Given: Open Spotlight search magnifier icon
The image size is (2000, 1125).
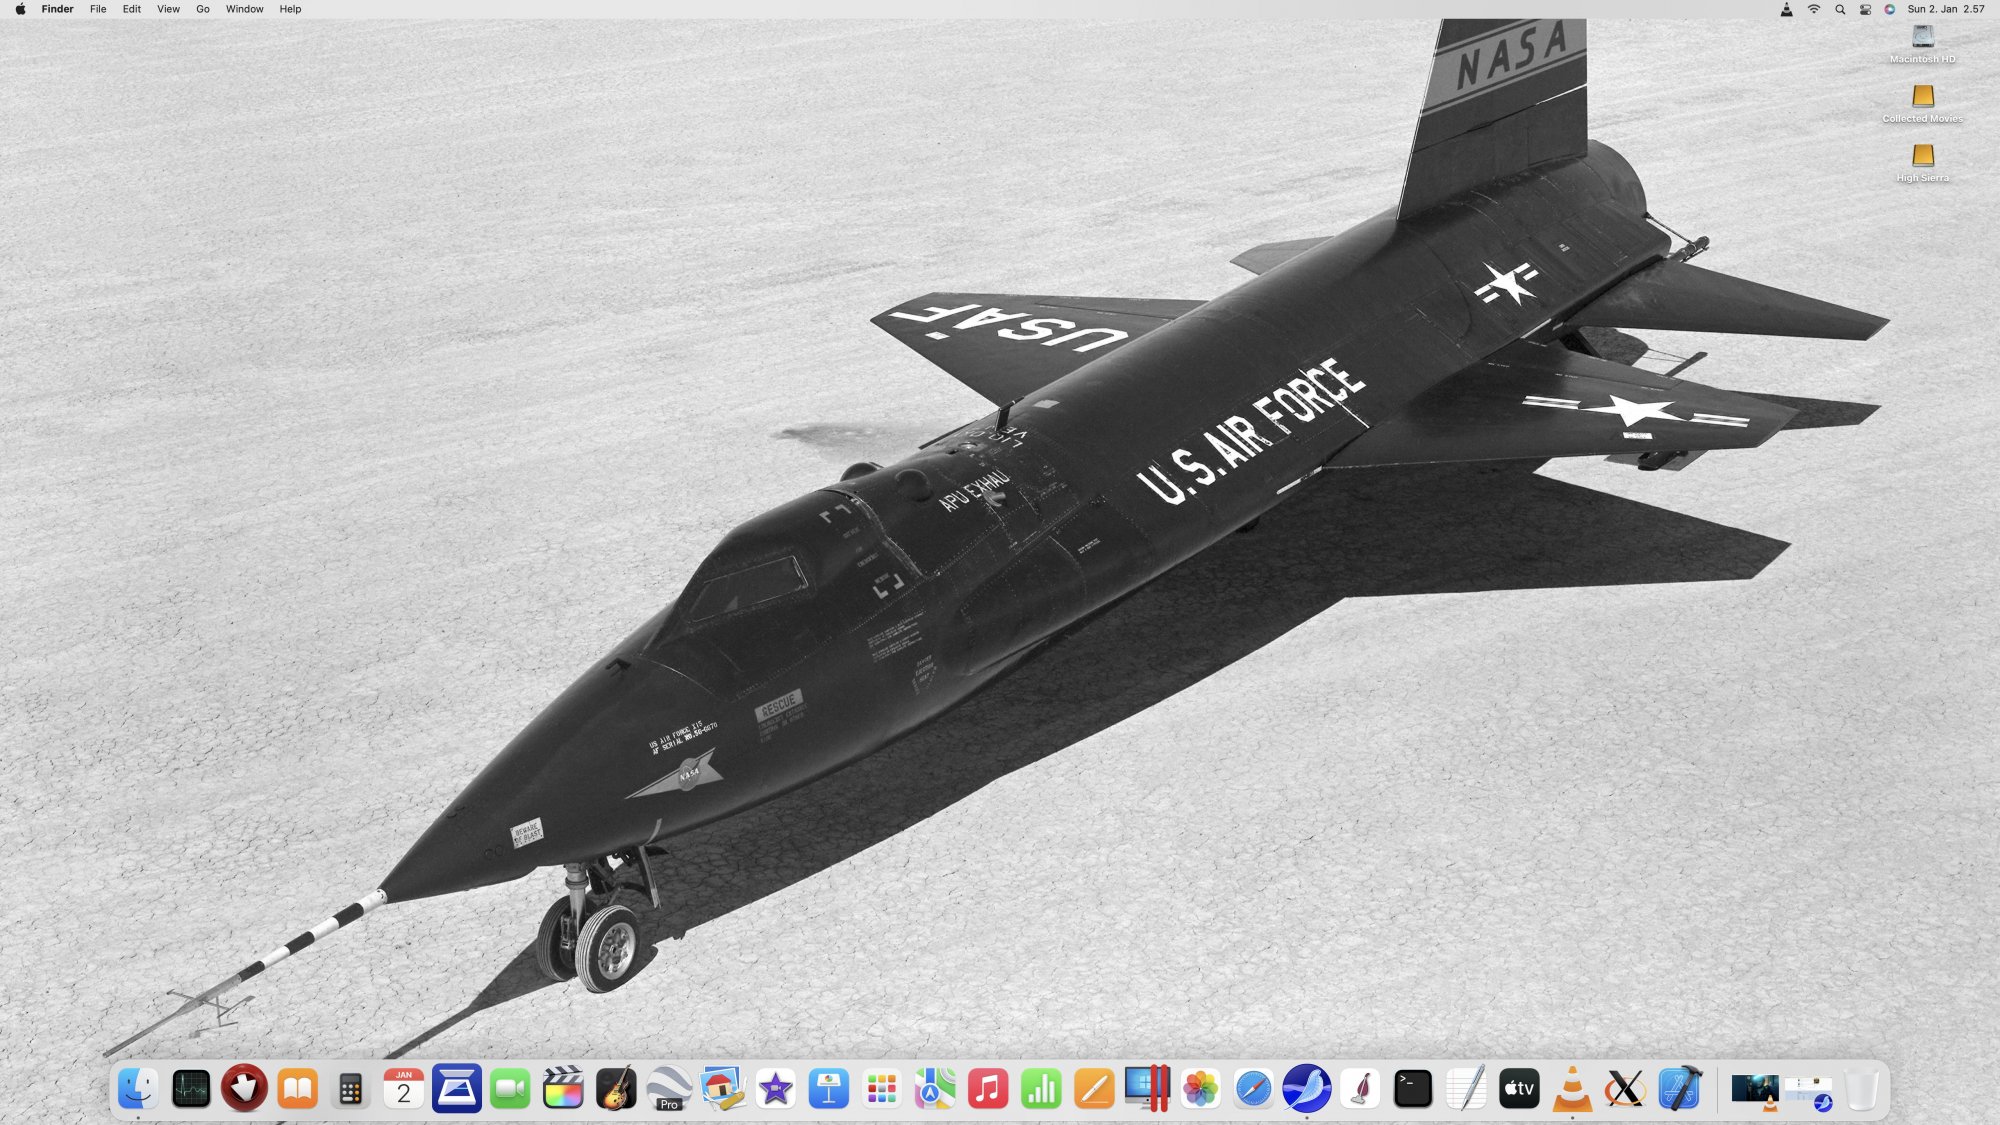Looking at the screenshot, I should tap(1840, 9).
